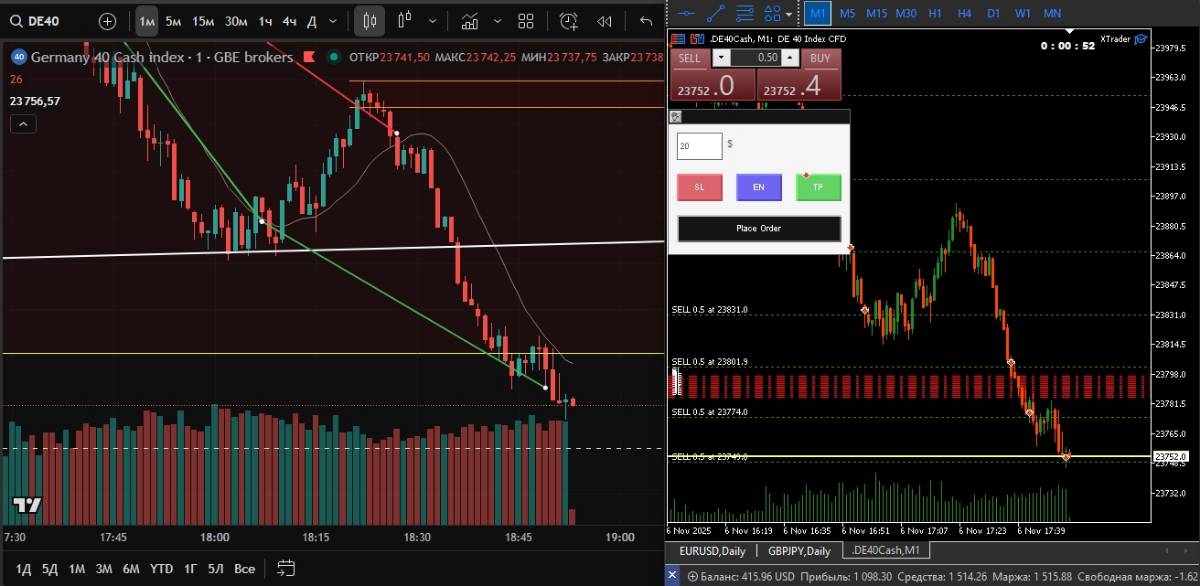
Task: Click the add symbol plus icon
Action: 107,21
